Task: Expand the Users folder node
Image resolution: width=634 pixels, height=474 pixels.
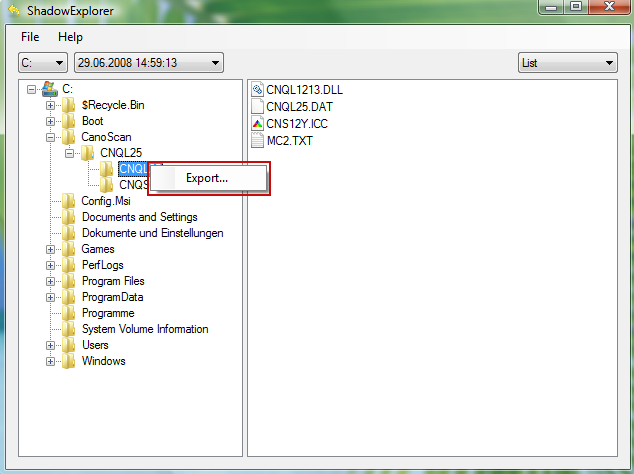Action: pos(51,345)
